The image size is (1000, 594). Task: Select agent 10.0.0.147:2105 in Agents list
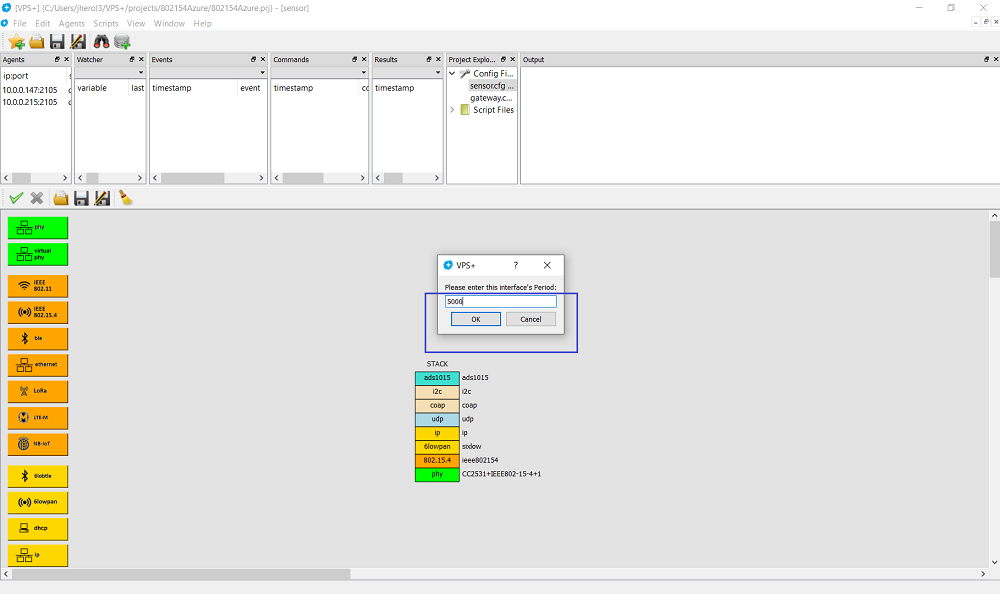pos(30,89)
